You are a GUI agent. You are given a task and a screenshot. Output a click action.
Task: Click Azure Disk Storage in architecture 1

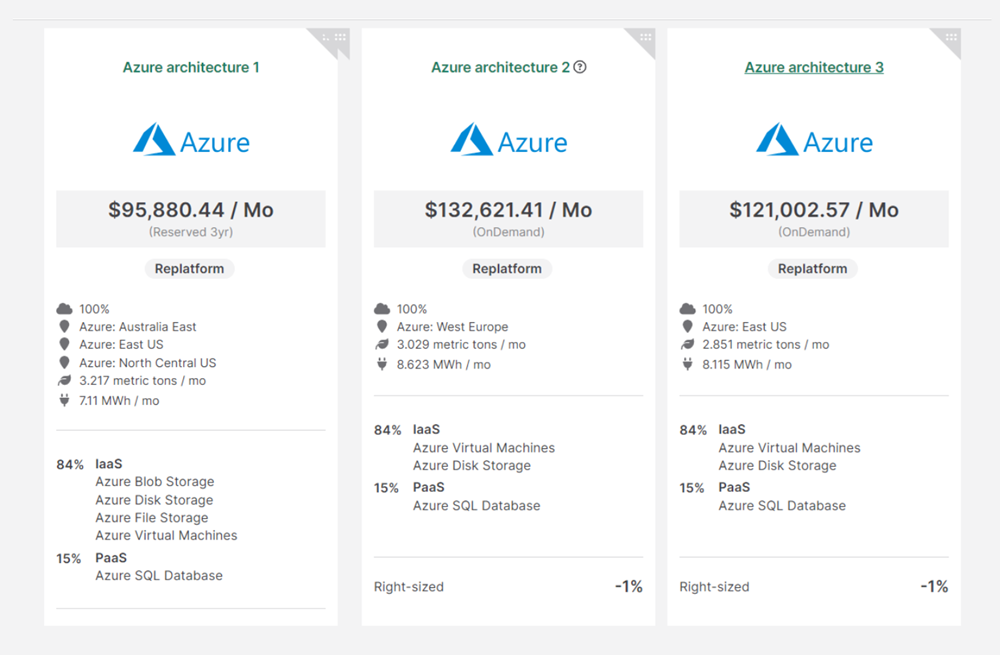coord(154,500)
